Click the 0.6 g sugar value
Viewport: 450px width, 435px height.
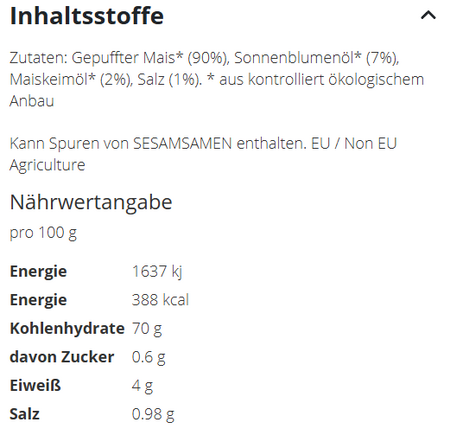[x=149, y=357]
